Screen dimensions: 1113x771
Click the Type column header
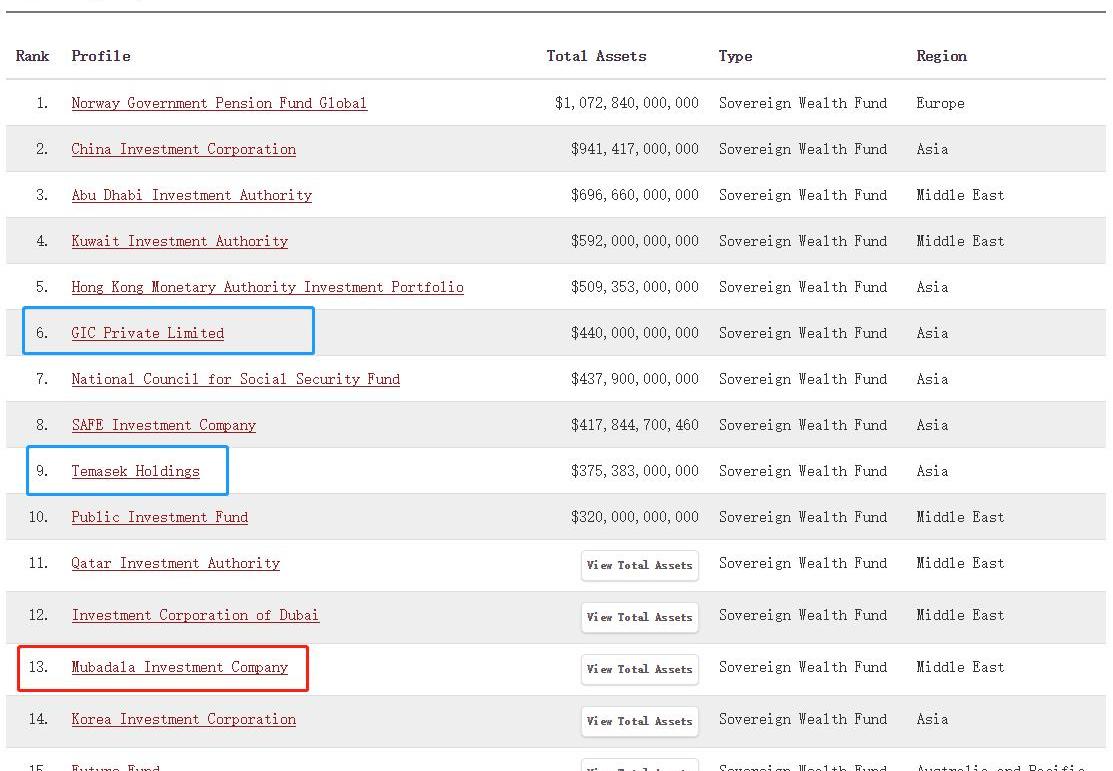pyautogui.click(x=735, y=56)
